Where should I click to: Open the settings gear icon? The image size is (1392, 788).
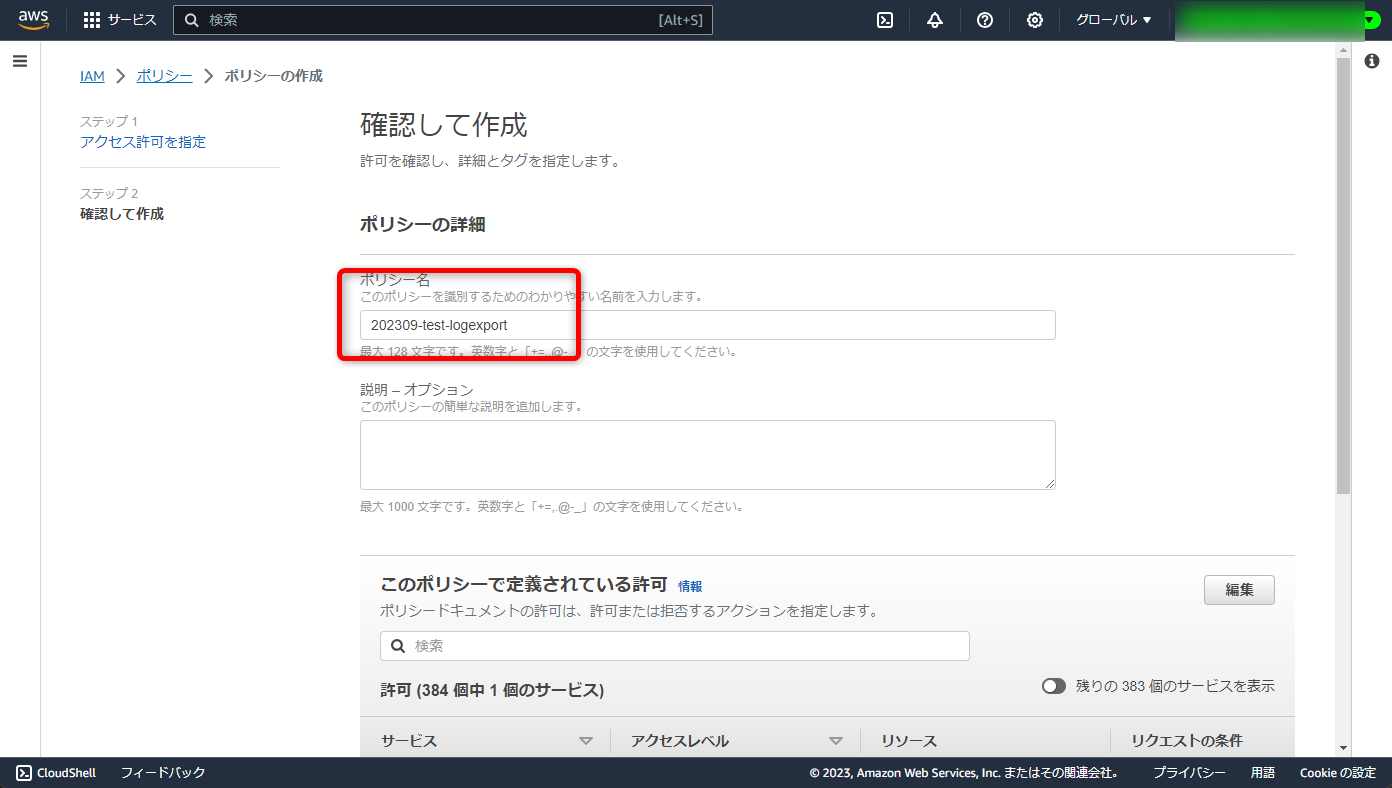point(1034,19)
